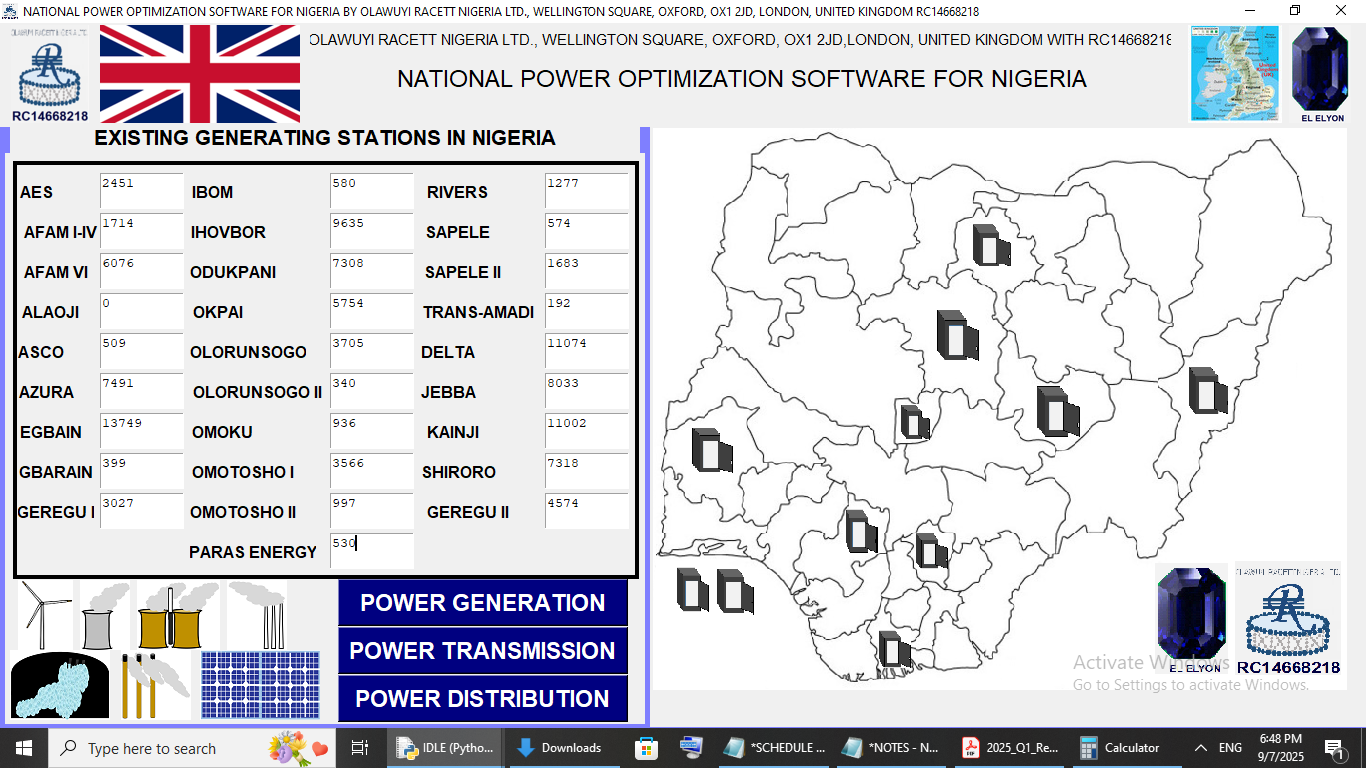Click the KAINJI value input field
1366x768 pixels.
pos(586,431)
